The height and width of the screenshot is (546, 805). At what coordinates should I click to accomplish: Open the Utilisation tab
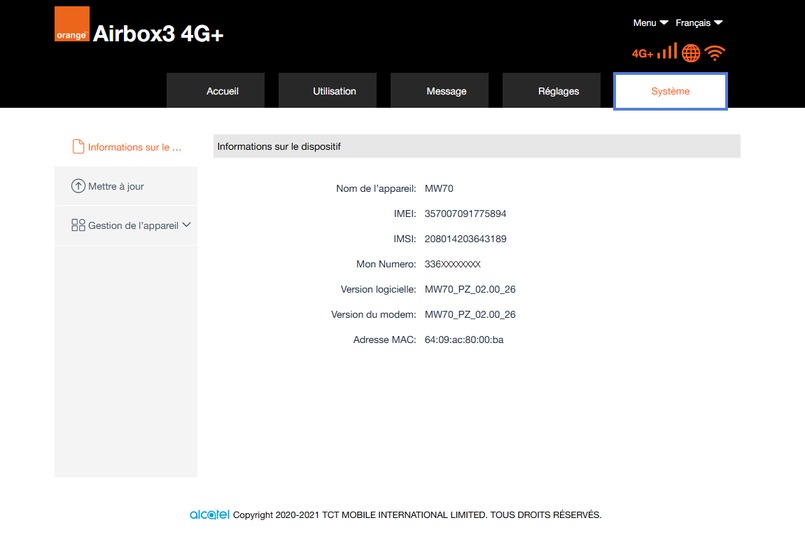[x=334, y=91]
